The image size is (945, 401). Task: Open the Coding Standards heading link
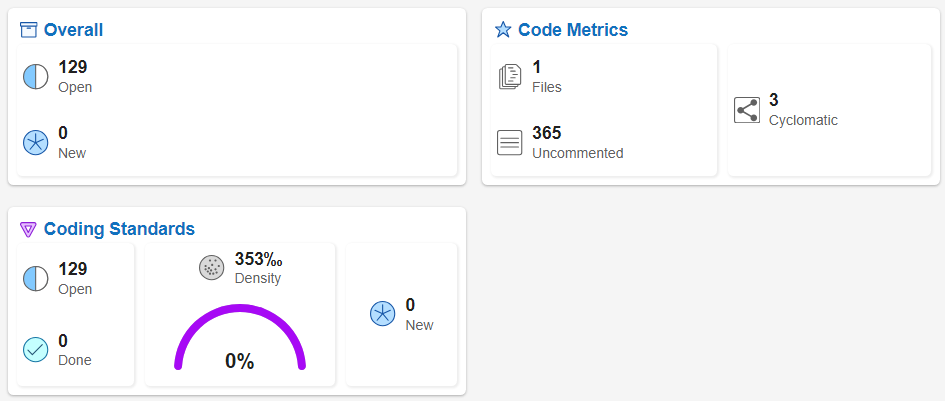coord(119,229)
